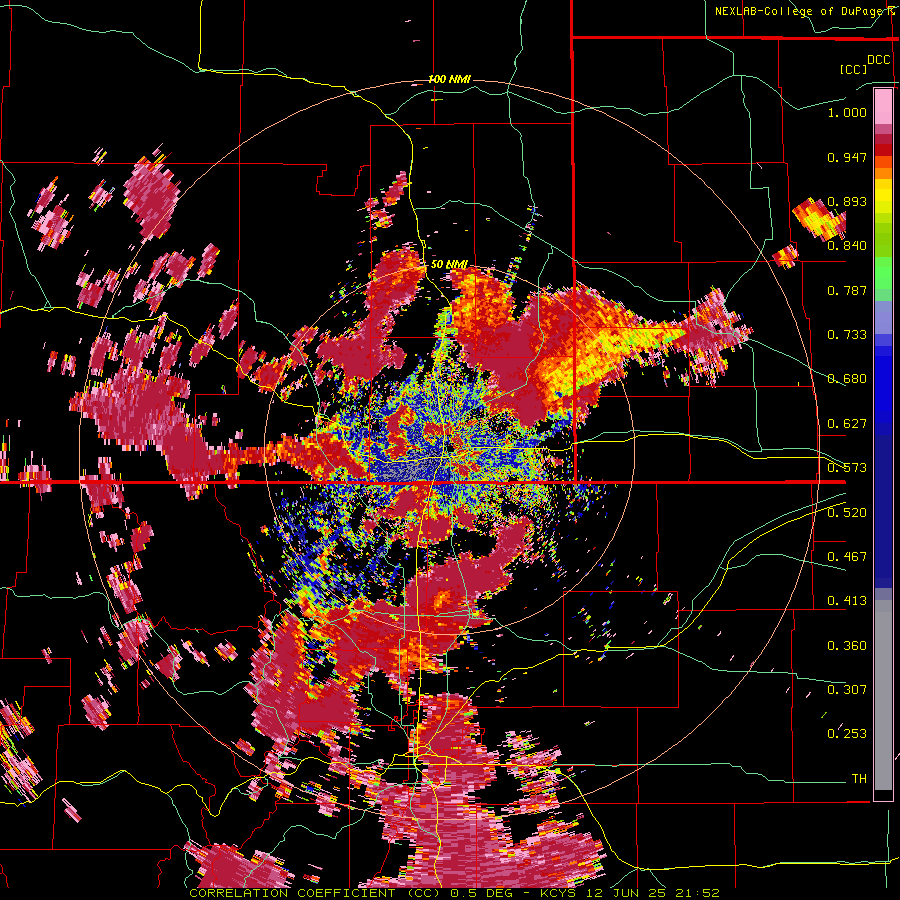Pick the light pink swatch beside 1.000
Viewport: 900px width, 900px height.
coord(883,106)
